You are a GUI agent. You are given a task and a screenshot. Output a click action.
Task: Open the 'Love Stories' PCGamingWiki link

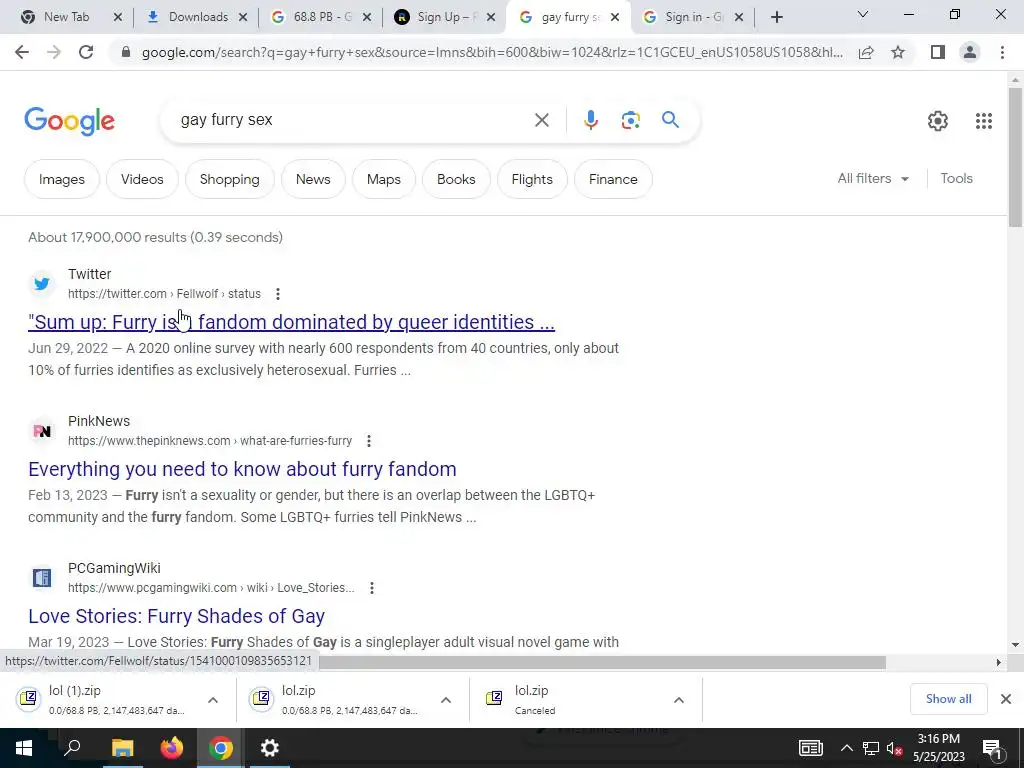pyautogui.click(x=176, y=616)
